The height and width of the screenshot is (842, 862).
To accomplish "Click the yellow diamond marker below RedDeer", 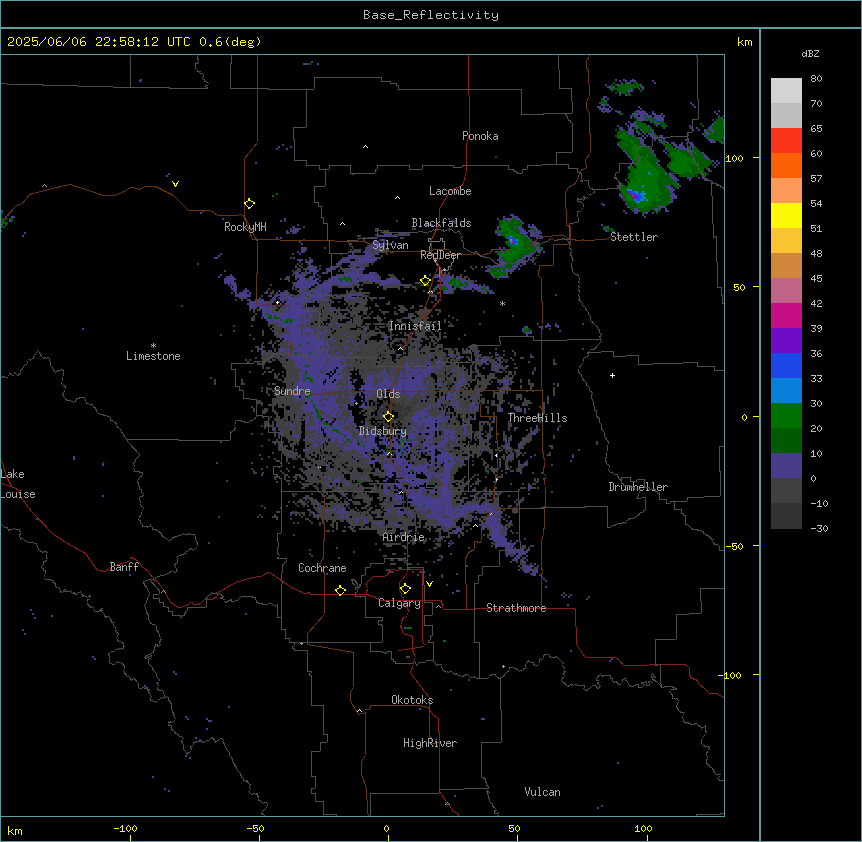I will point(425,281).
